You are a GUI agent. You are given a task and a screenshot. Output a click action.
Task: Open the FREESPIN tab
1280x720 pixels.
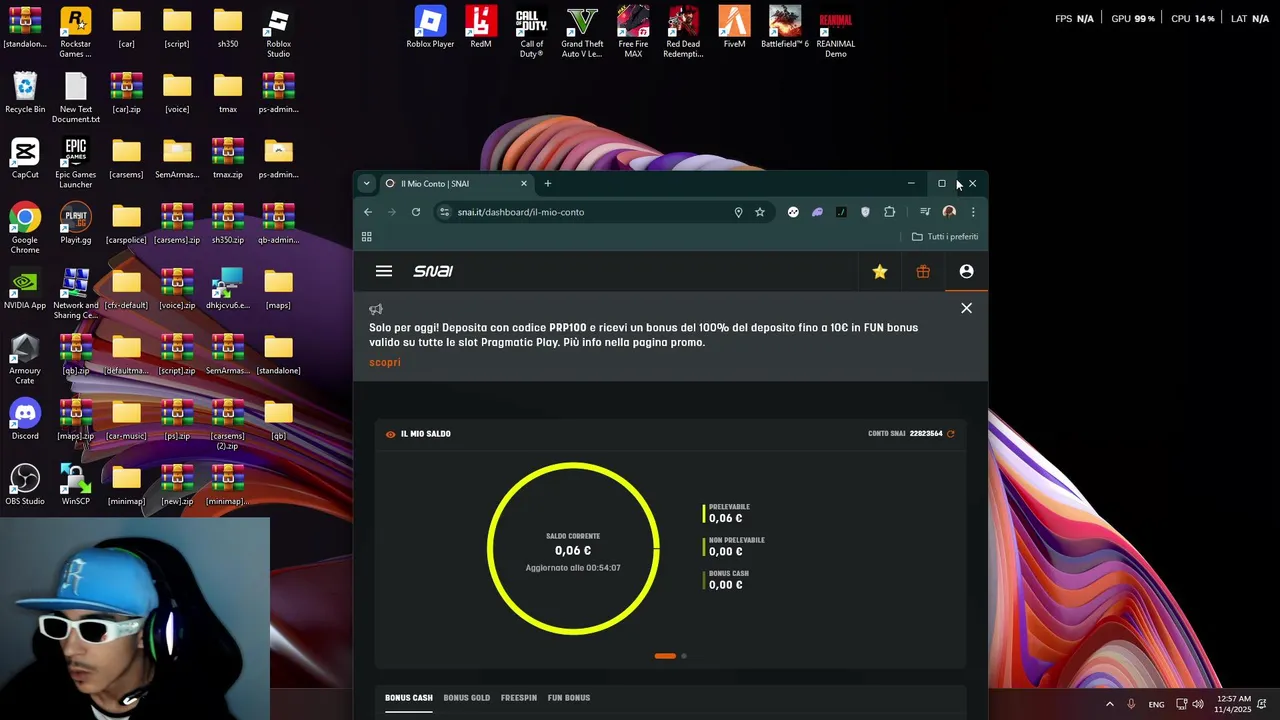(519, 698)
